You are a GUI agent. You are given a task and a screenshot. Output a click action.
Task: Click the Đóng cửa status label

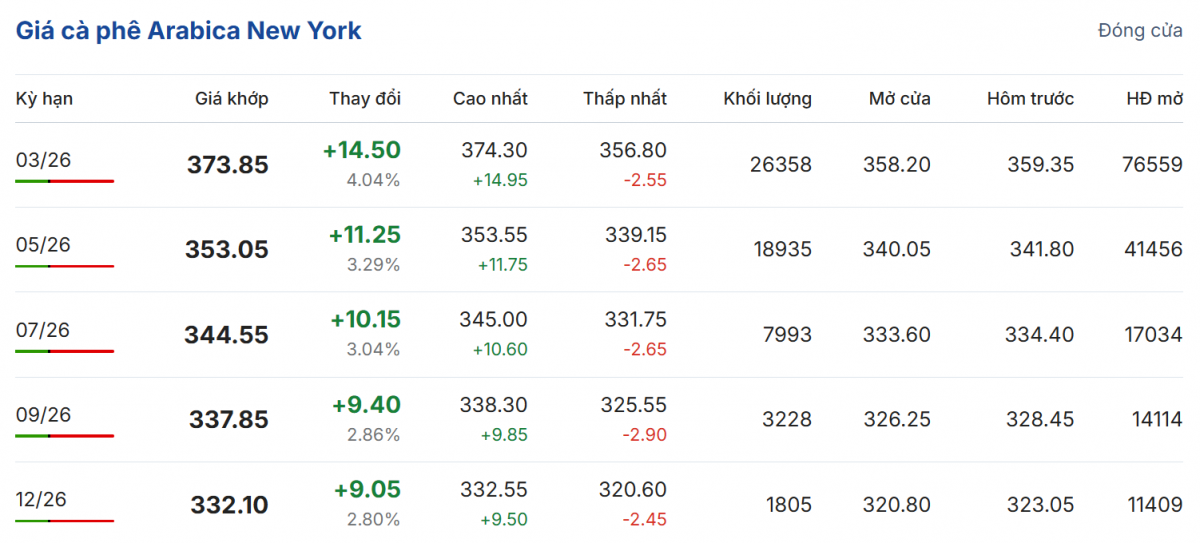(x=1140, y=31)
